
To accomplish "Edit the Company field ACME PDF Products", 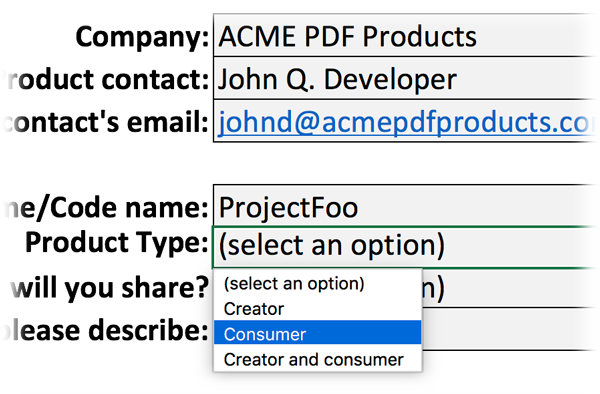I will (x=406, y=35).
